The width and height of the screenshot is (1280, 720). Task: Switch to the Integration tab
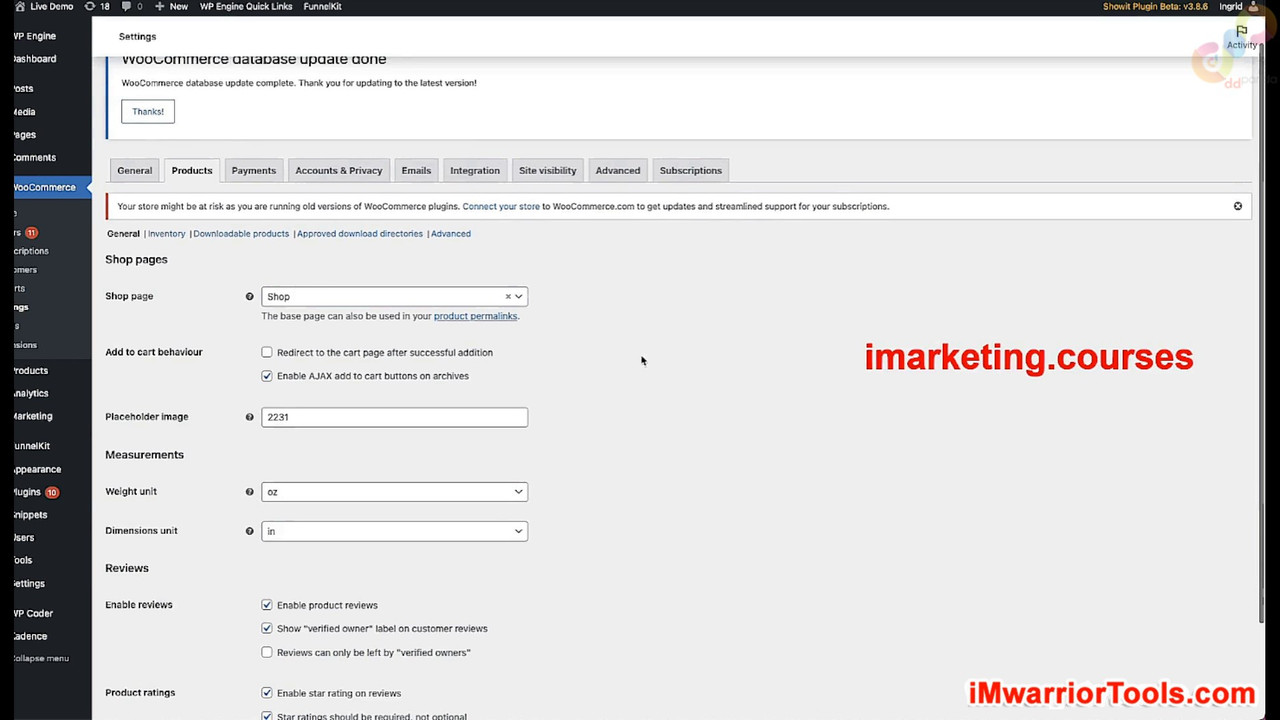[x=475, y=170]
